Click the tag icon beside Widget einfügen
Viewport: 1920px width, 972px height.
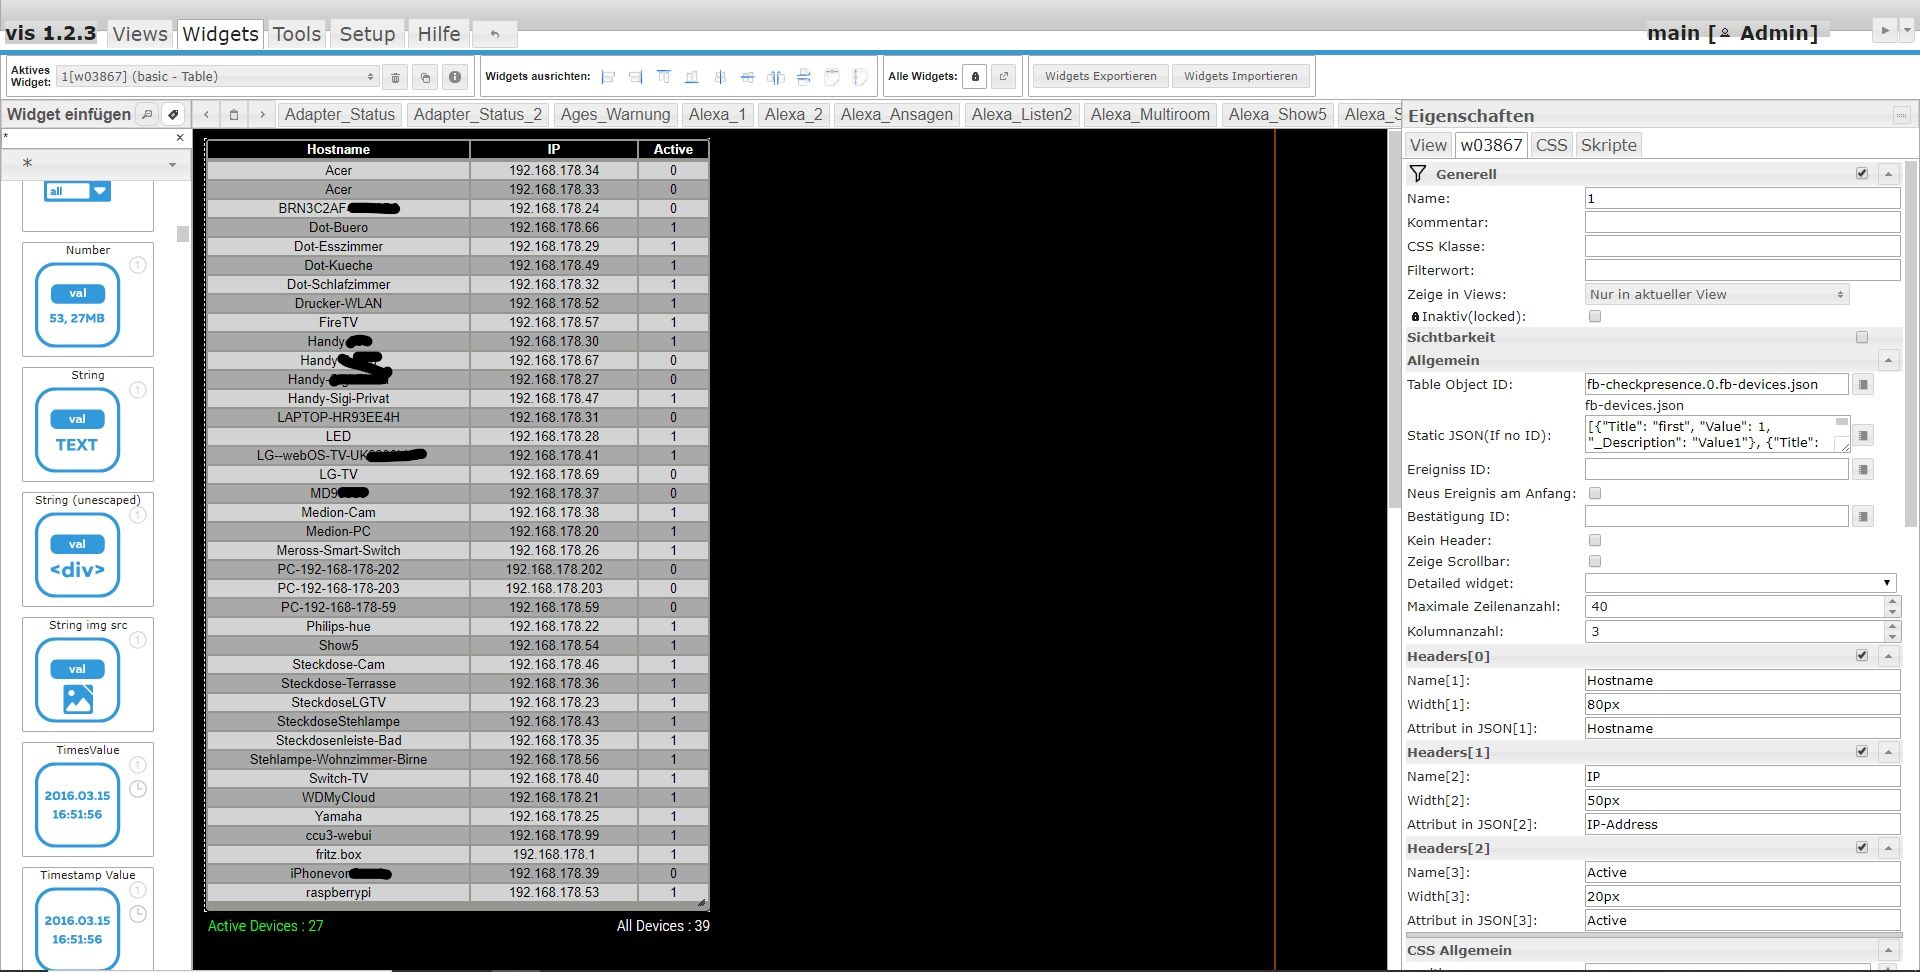[x=173, y=115]
